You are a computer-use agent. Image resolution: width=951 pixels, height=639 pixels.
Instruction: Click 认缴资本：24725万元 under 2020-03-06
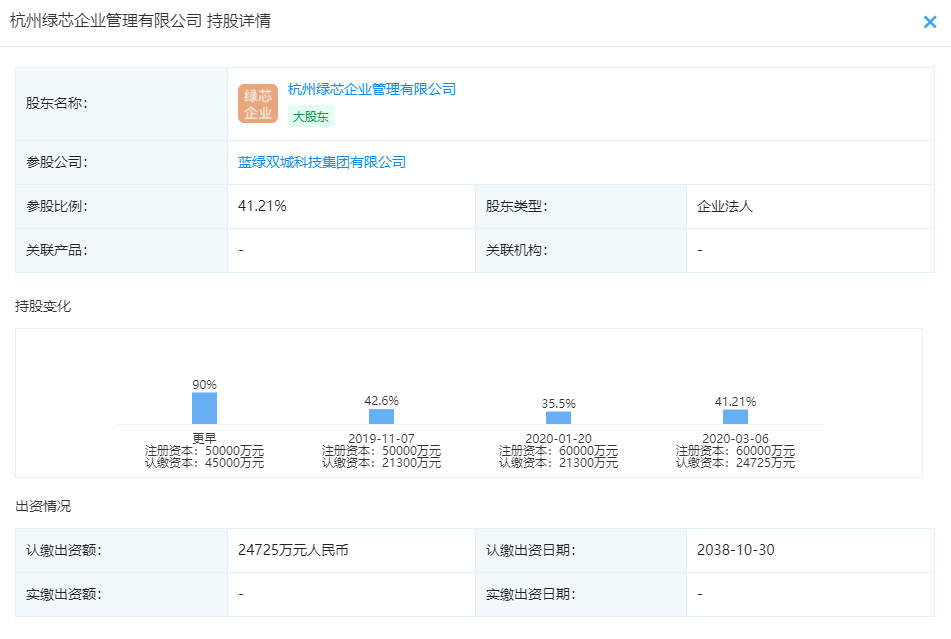735,463
